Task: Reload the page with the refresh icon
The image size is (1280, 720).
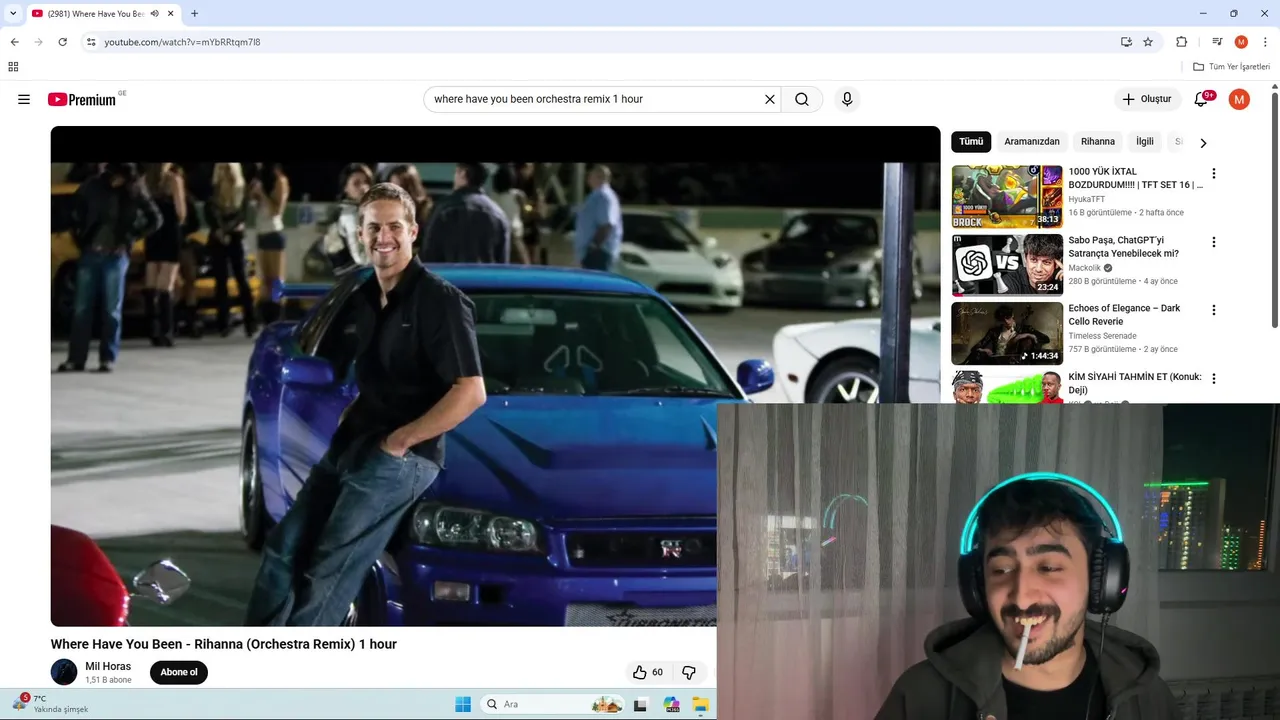Action: [x=62, y=42]
